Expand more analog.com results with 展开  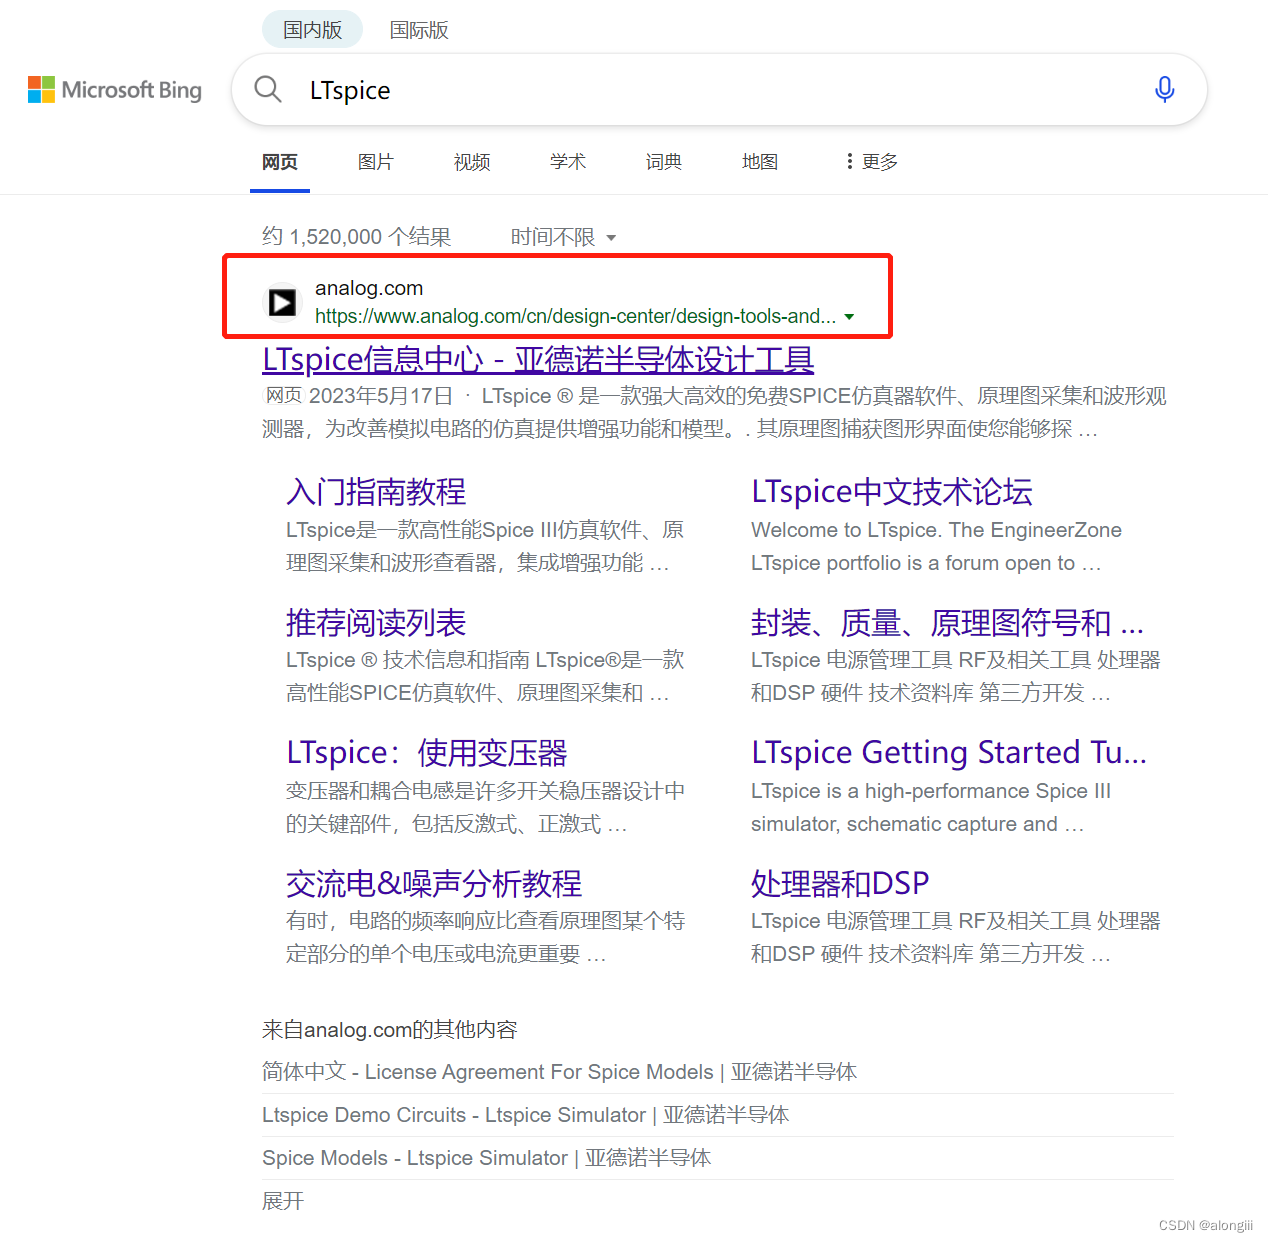pos(283,1201)
